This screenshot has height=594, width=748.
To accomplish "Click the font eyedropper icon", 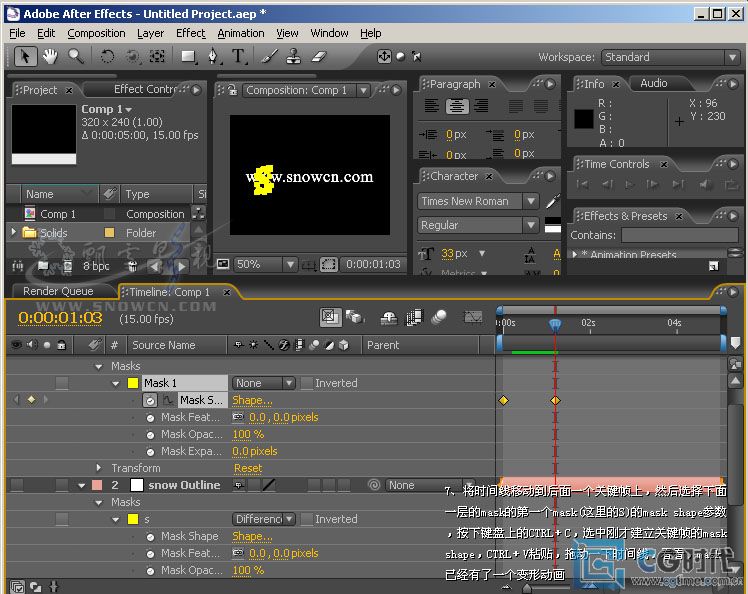I will (552, 201).
